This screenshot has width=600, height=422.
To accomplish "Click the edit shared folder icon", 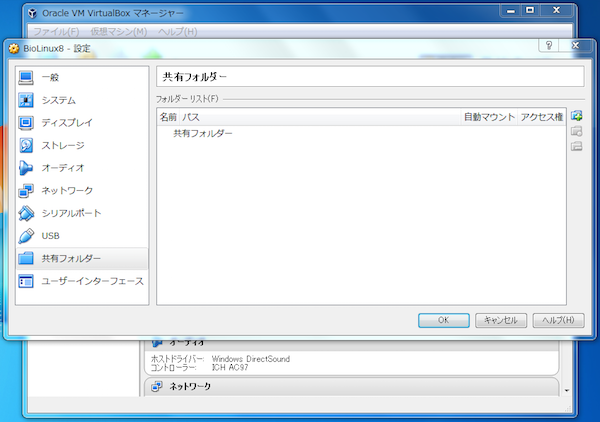I will [577, 131].
